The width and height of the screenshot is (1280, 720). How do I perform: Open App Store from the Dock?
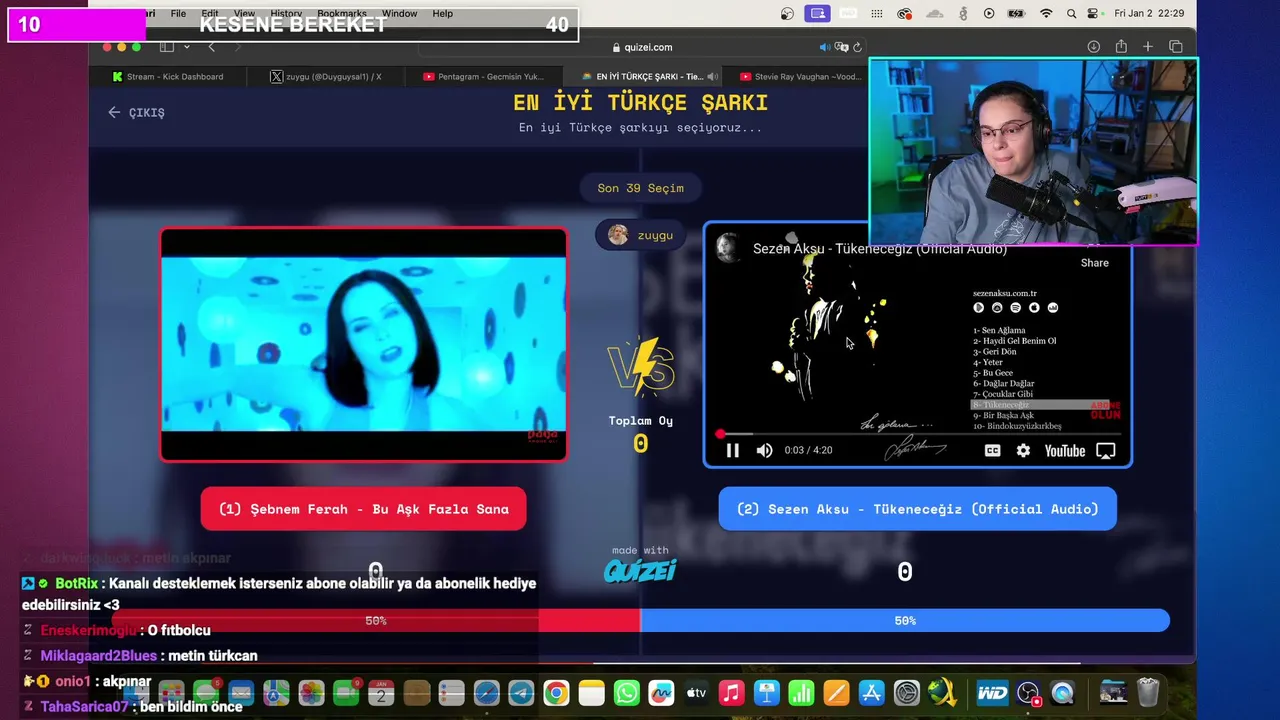point(871,692)
